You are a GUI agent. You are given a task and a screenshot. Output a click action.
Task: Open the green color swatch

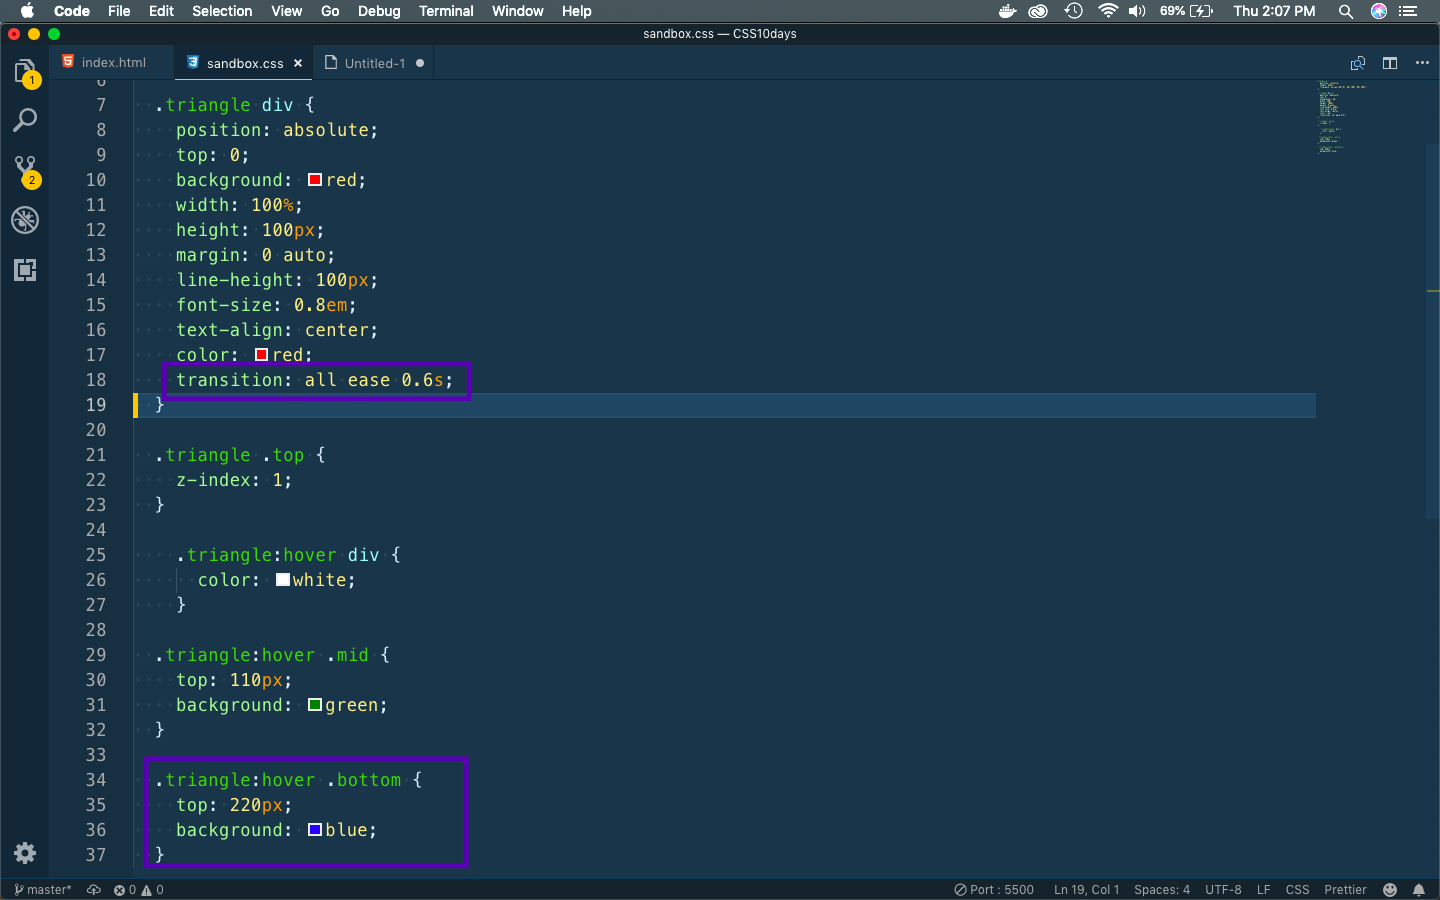tap(315, 705)
